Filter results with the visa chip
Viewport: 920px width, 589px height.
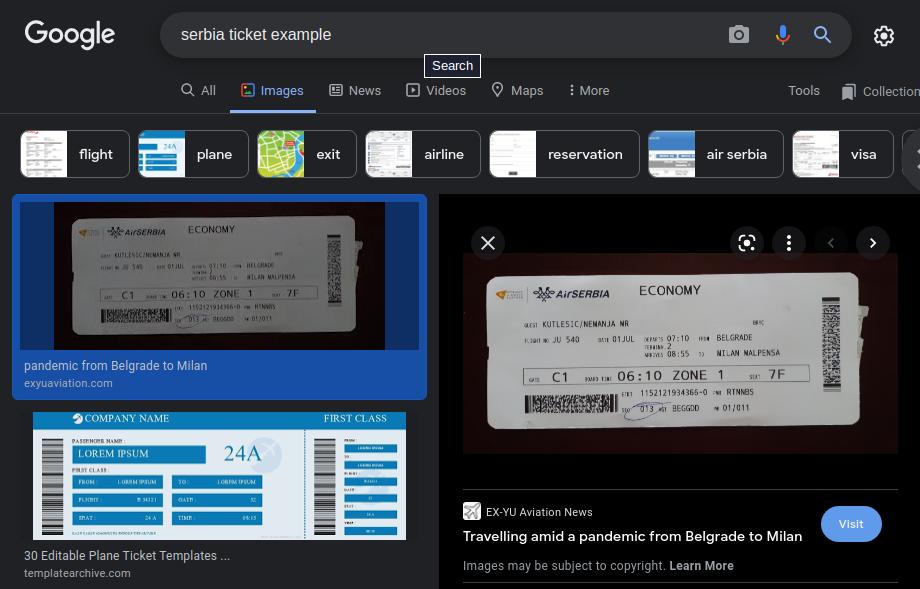point(843,154)
